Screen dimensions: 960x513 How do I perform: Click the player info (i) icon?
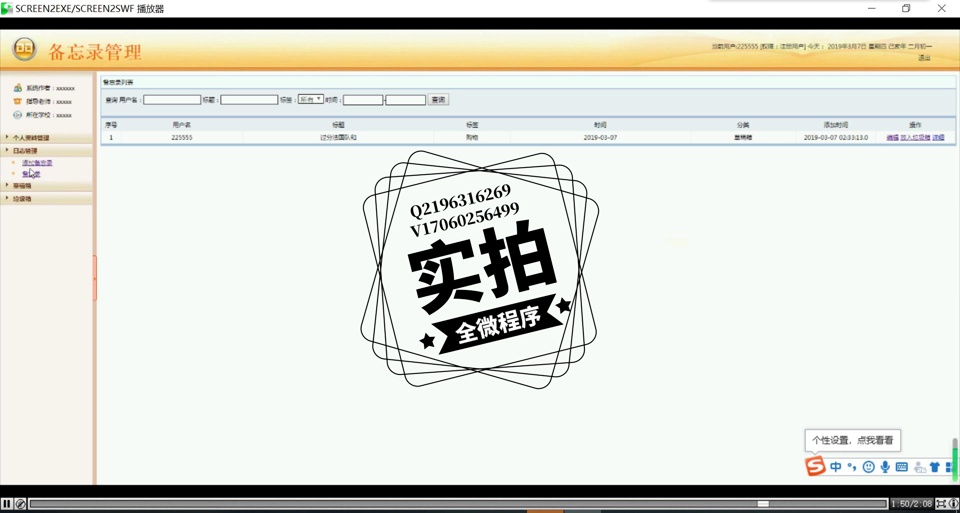[x=953, y=504]
